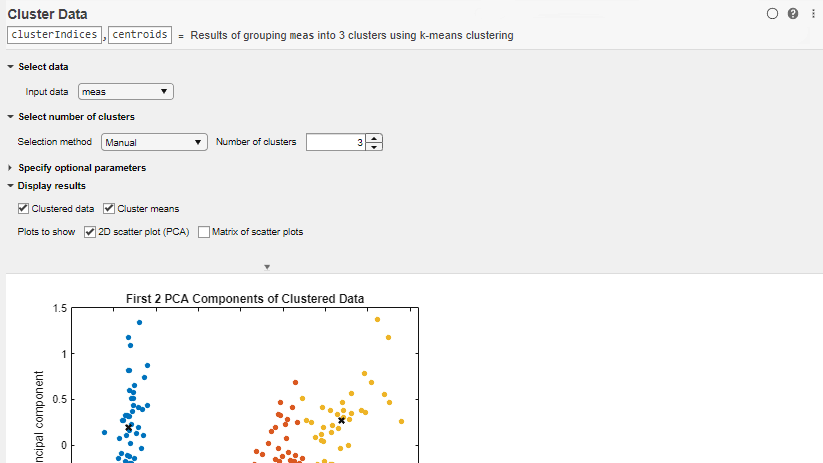Decrease number of clusters with the down arrow
Viewport: 823px width, 463px height.
pos(375,146)
